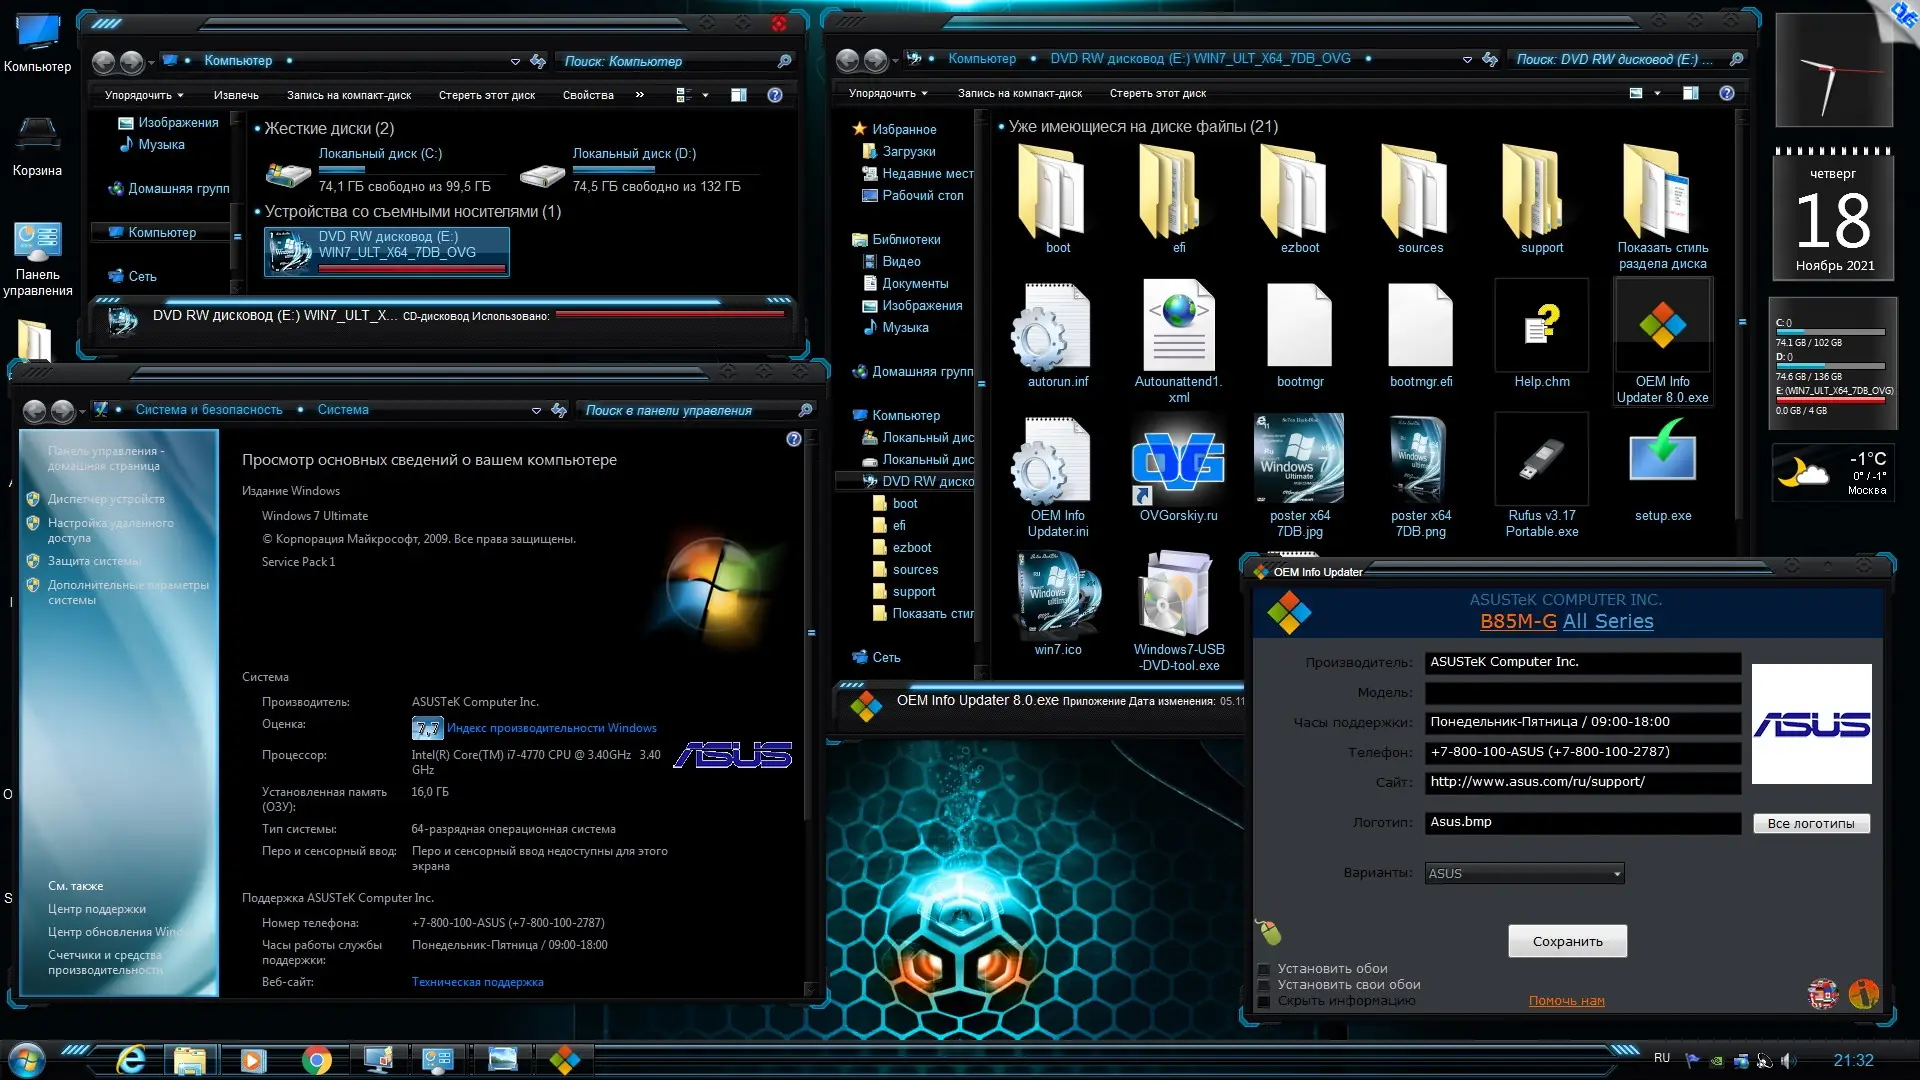Screen dimensions: 1920x1080
Task: Open the "Упорядочить" dropdown in the Компьютер window
Action: pos(144,95)
